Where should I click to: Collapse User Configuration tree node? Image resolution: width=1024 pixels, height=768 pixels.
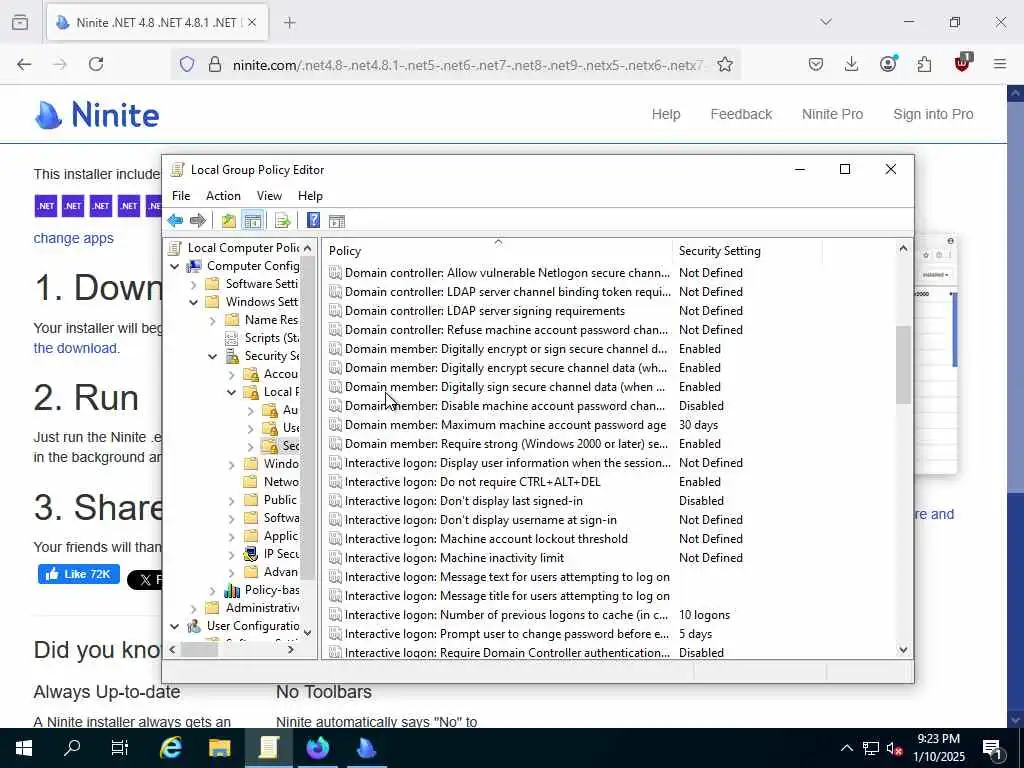[x=174, y=626]
